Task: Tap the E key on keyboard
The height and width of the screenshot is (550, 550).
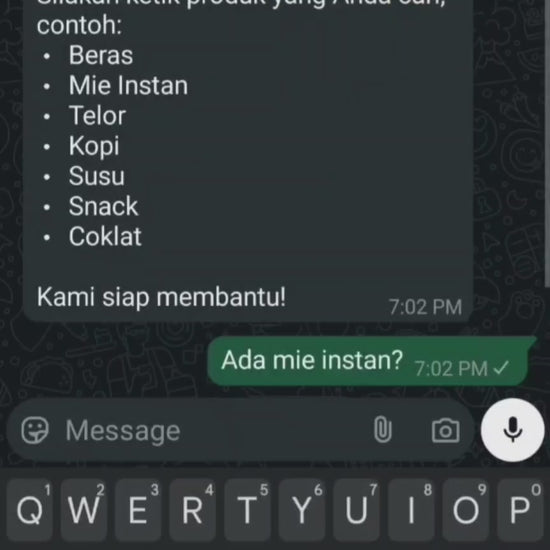Action: point(138,510)
